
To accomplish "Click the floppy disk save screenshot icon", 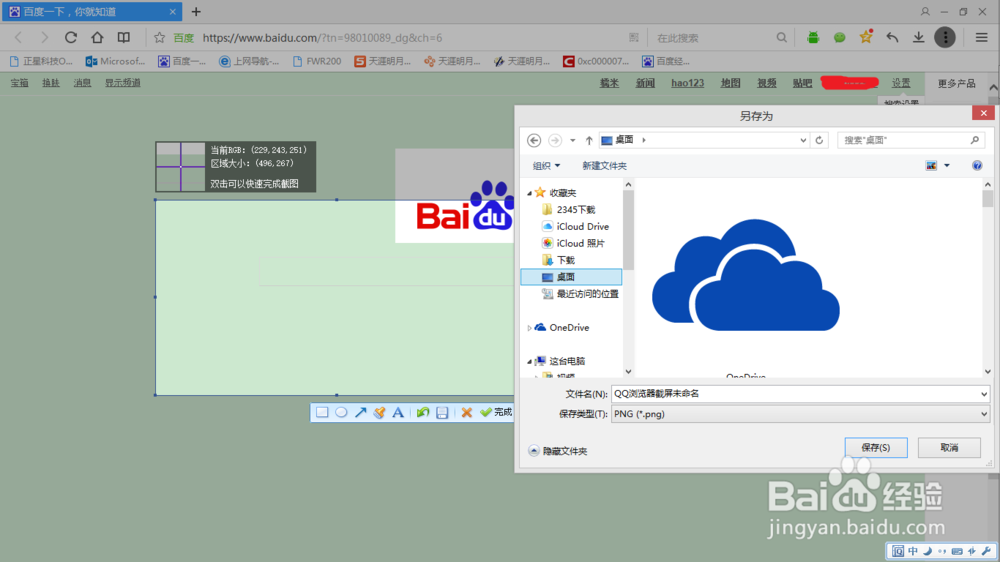I will pyautogui.click(x=442, y=412).
